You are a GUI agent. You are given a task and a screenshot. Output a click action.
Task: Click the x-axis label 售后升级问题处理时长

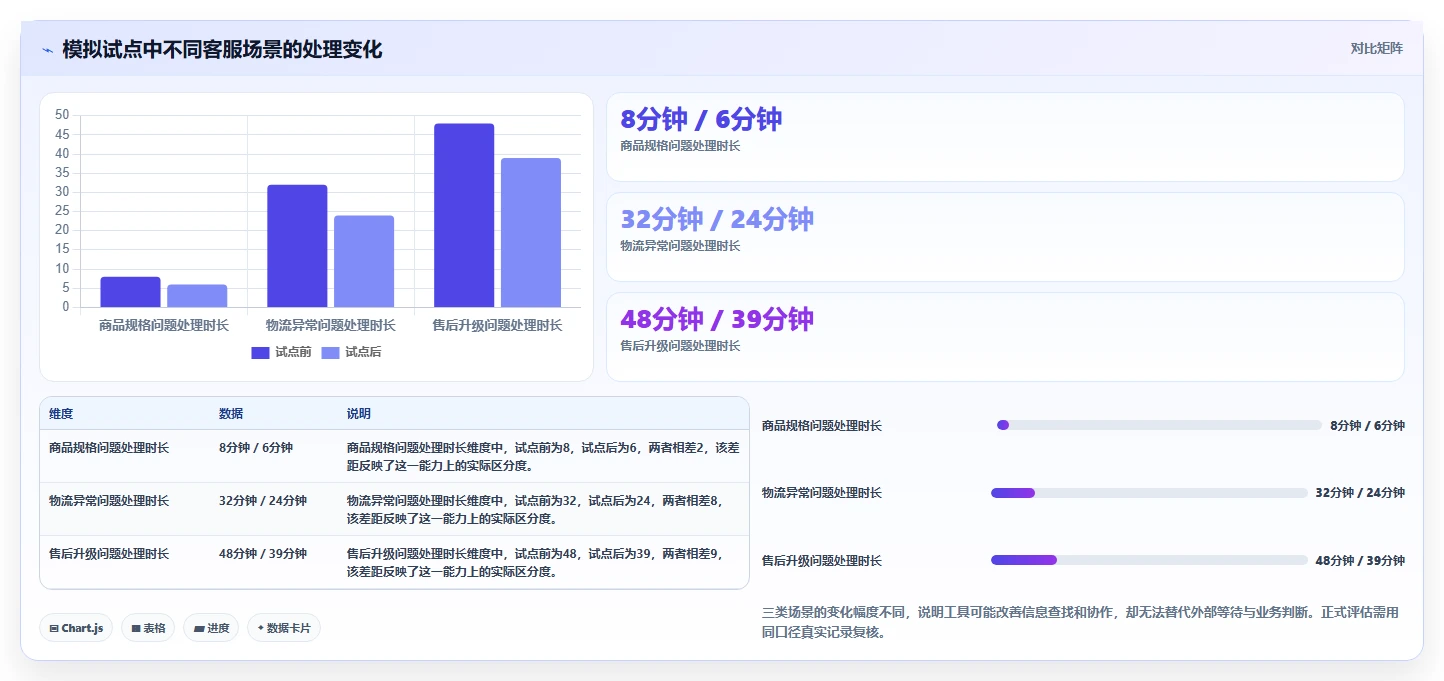[x=497, y=326]
